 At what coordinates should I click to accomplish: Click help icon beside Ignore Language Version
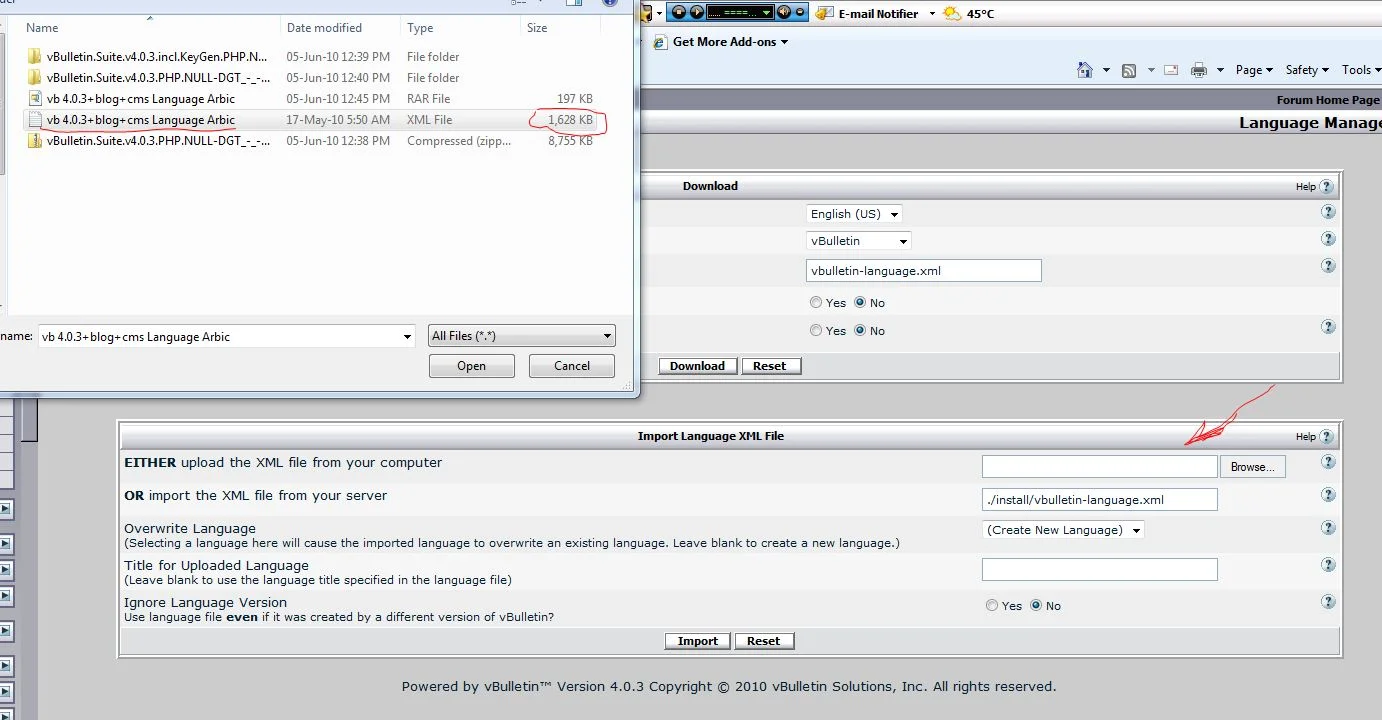coord(1328,602)
